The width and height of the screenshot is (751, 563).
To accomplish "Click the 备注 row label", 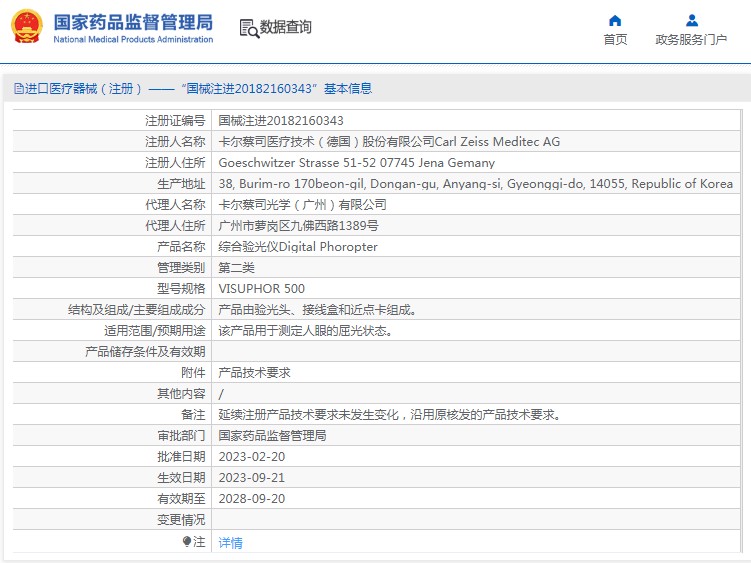I will pyautogui.click(x=193, y=415).
